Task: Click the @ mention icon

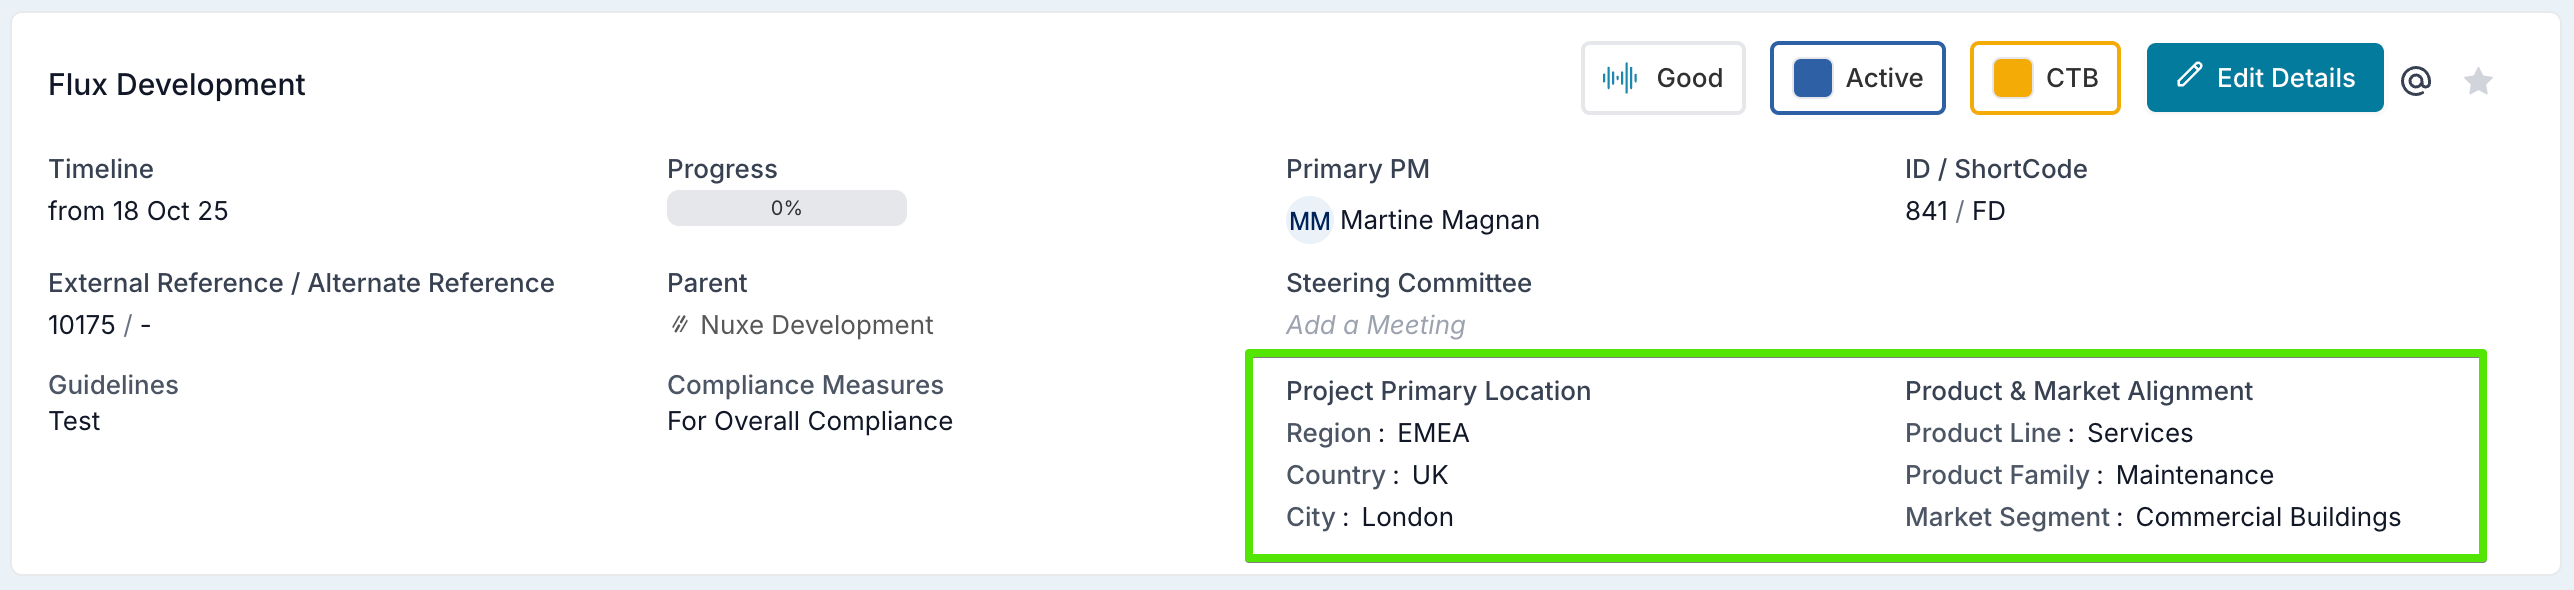Action: [2416, 80]
